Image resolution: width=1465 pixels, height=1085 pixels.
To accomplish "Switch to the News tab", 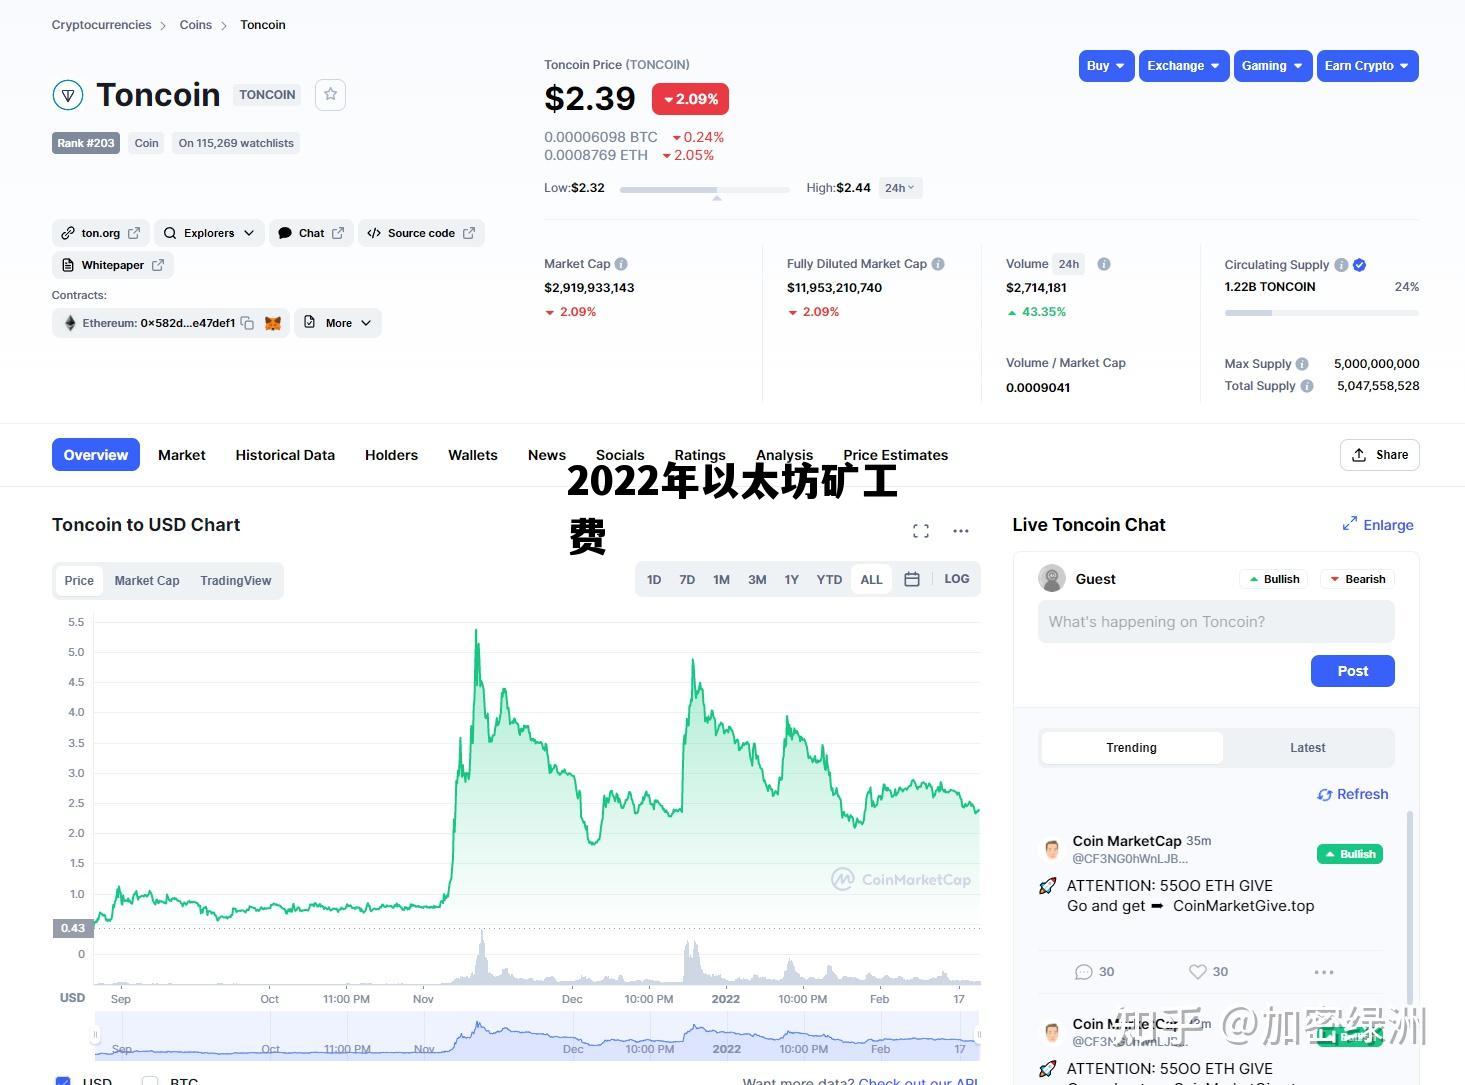I will 547,455.
